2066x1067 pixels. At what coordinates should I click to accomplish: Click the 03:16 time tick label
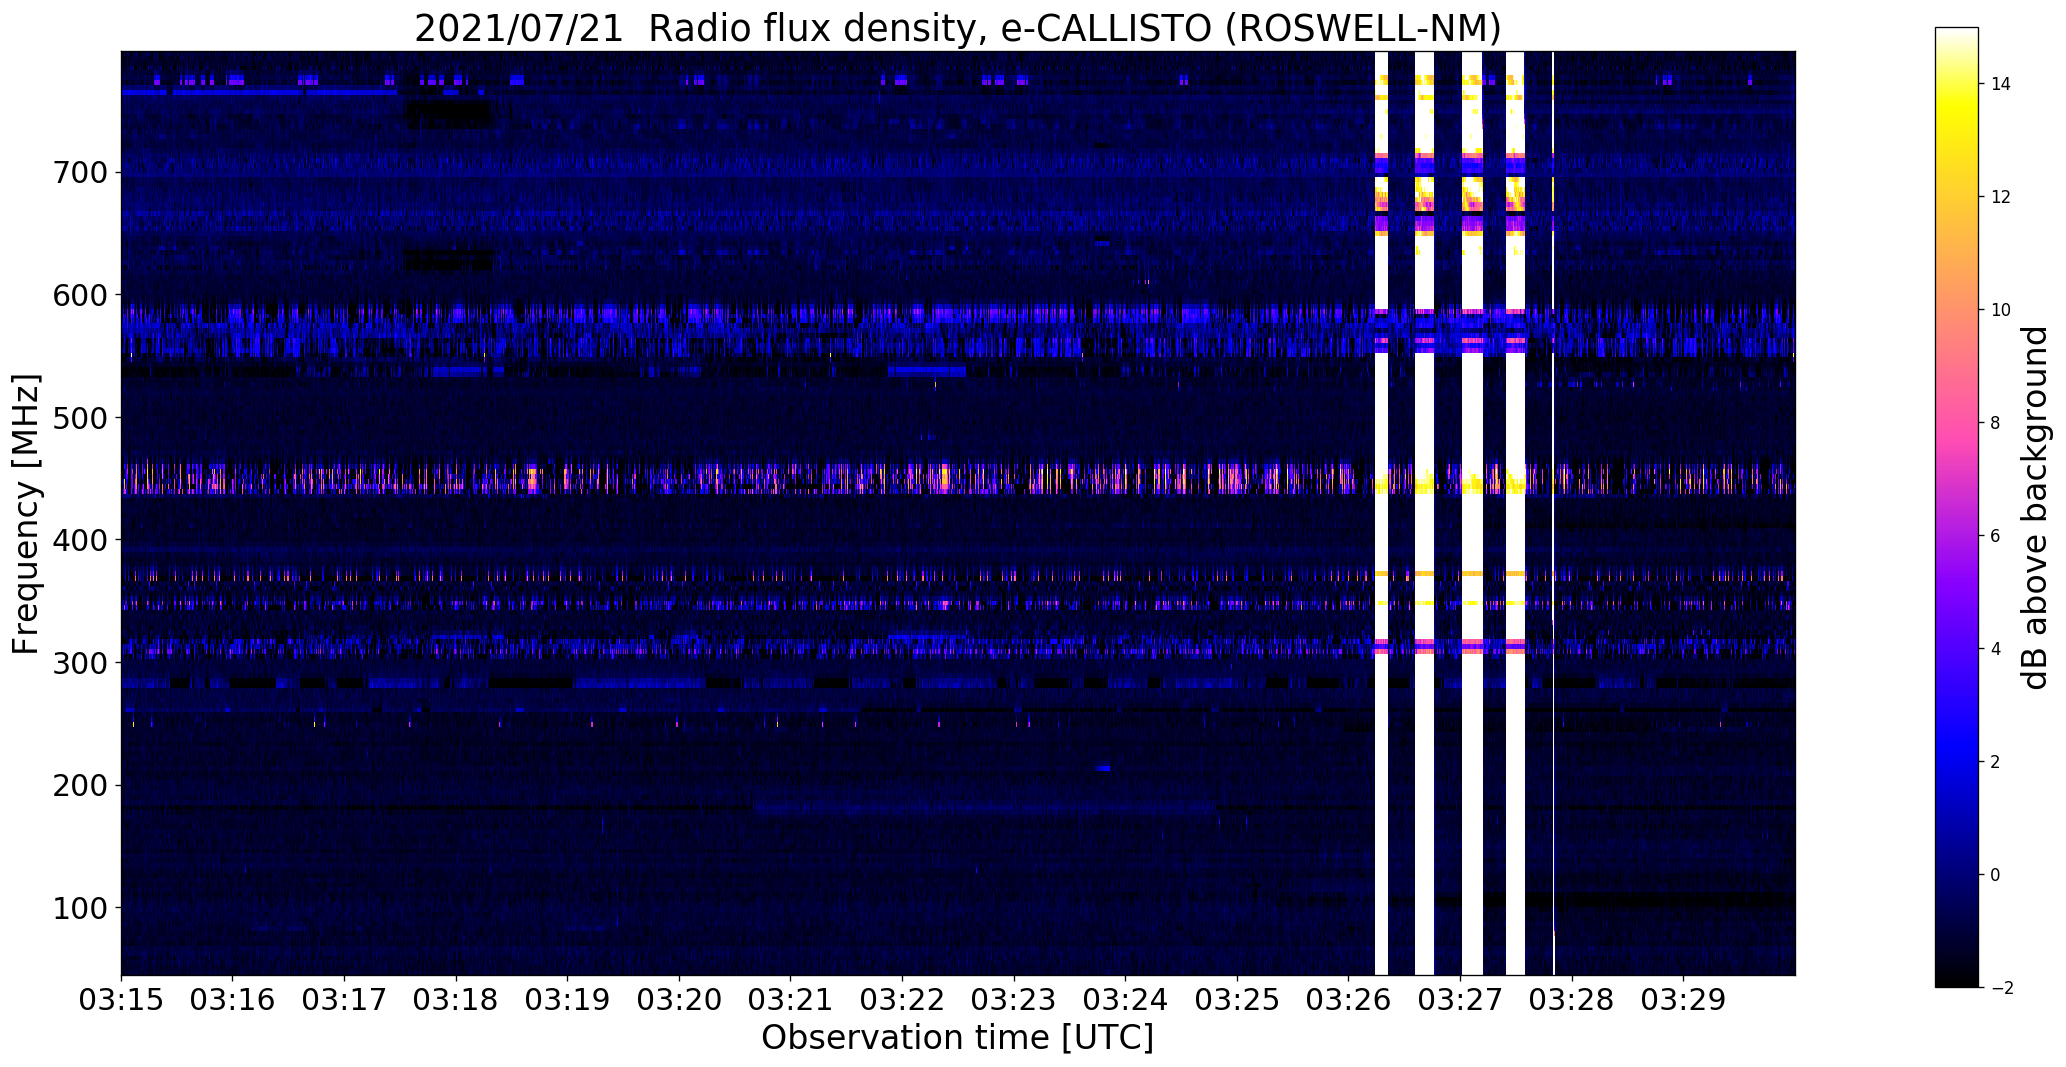tap(233, 1000)
